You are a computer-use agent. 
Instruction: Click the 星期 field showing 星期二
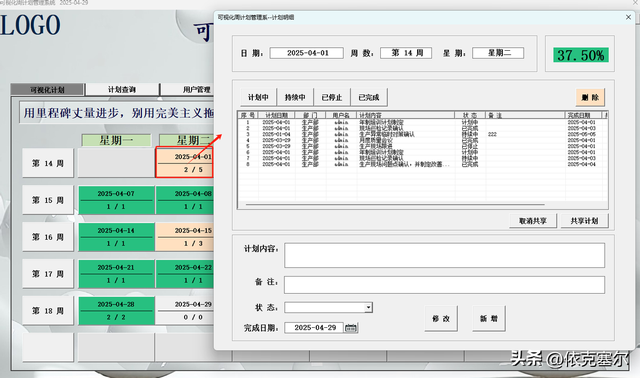click(x=498, y=53)
